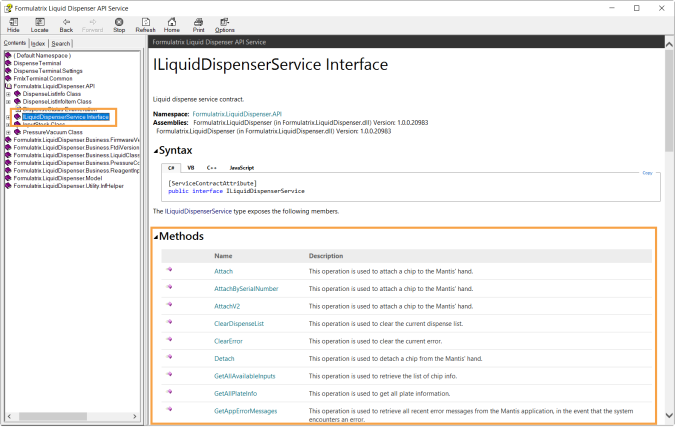Open the GetAllAvailableInputs method link
Viewport: 675px width, 432px height.
[x=245, y=376]
